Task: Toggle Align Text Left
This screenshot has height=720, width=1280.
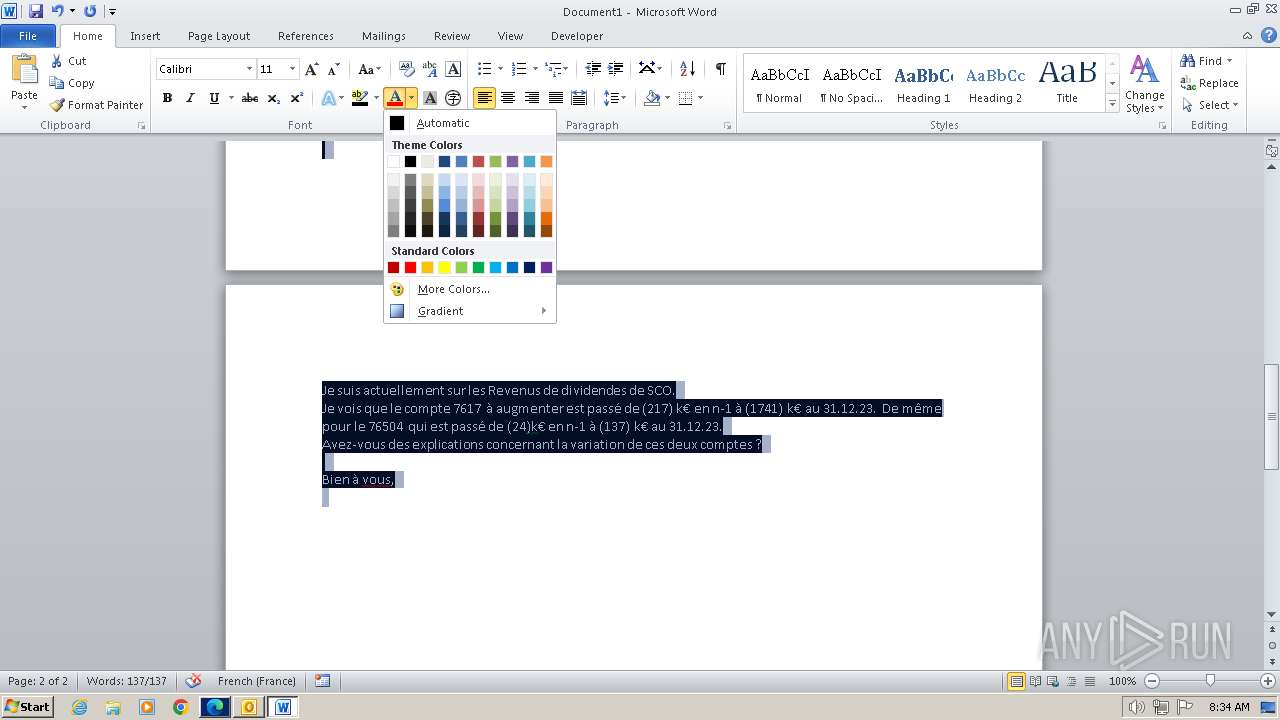Action: [x=485, y=98]
